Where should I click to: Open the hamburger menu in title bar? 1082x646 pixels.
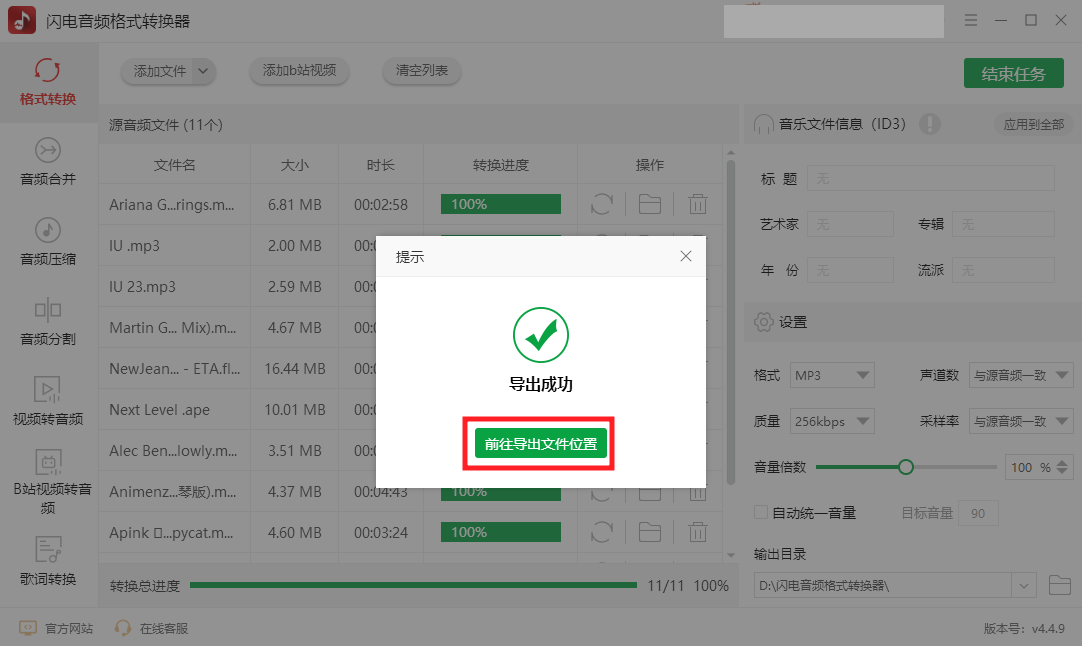pos(971,21)
